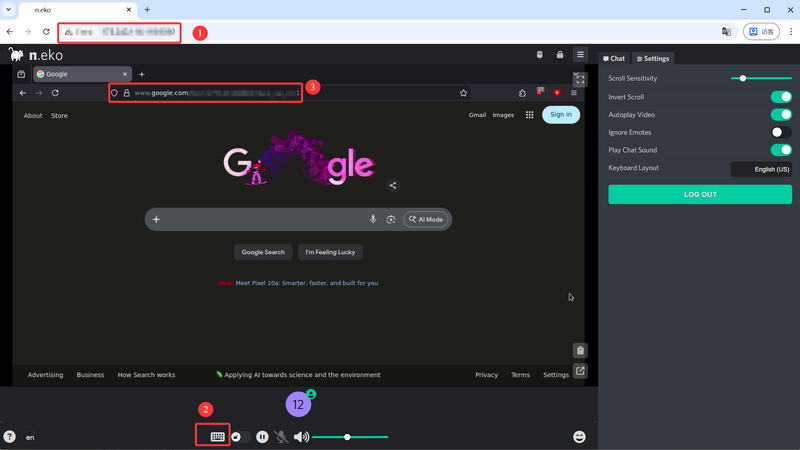The image size is (800, 450).
Task: Open the inner Firefox application menu
Action: [574, 93]
